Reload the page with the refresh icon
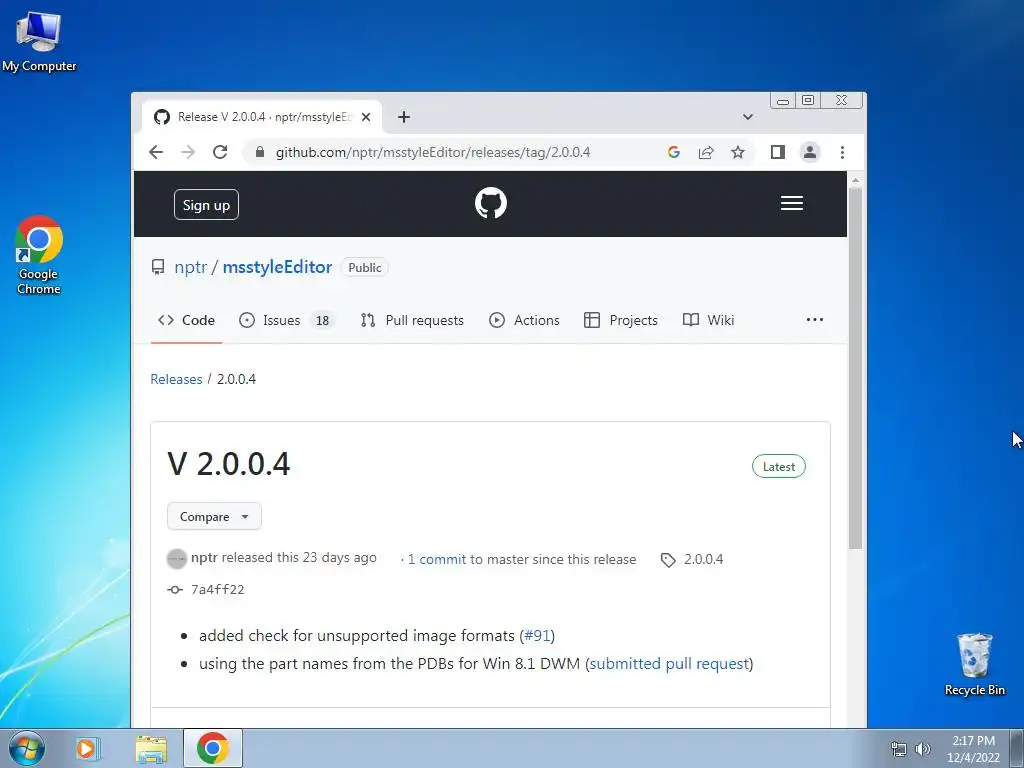The height and width of the screenshot is (768, 1024). [x=220, y=152]
